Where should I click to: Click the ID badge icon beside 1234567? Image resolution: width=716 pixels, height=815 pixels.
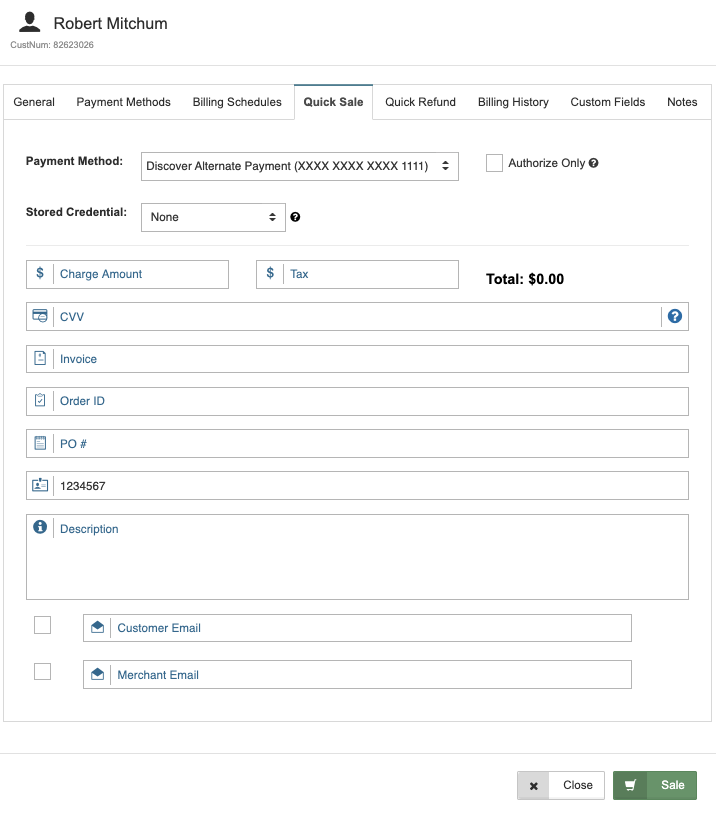click(40, 485)
